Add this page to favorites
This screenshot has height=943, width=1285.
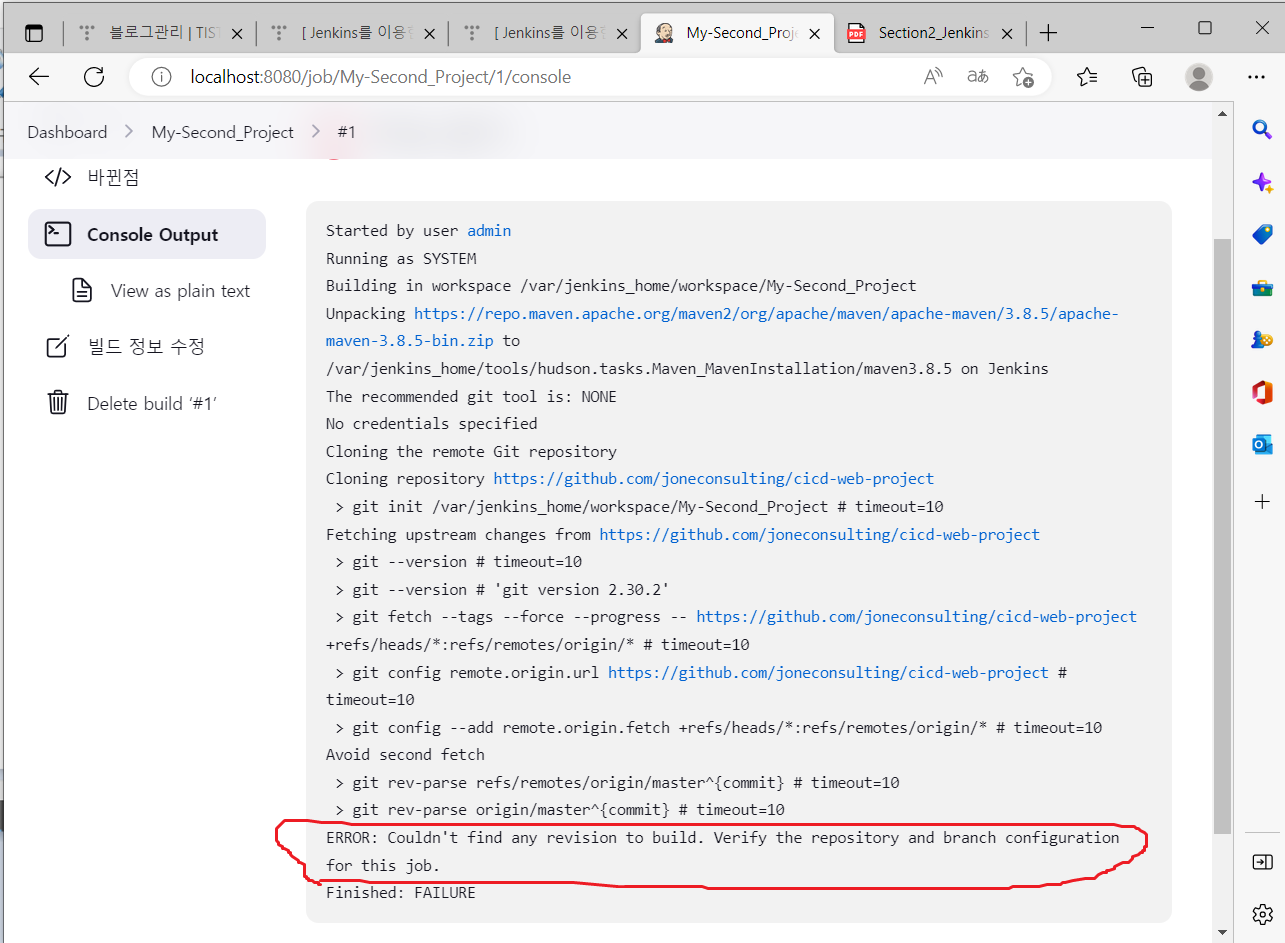[1023, 77]
